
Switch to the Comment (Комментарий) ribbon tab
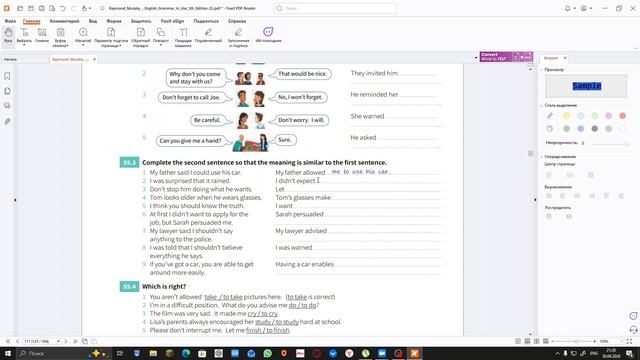[64, 21]
